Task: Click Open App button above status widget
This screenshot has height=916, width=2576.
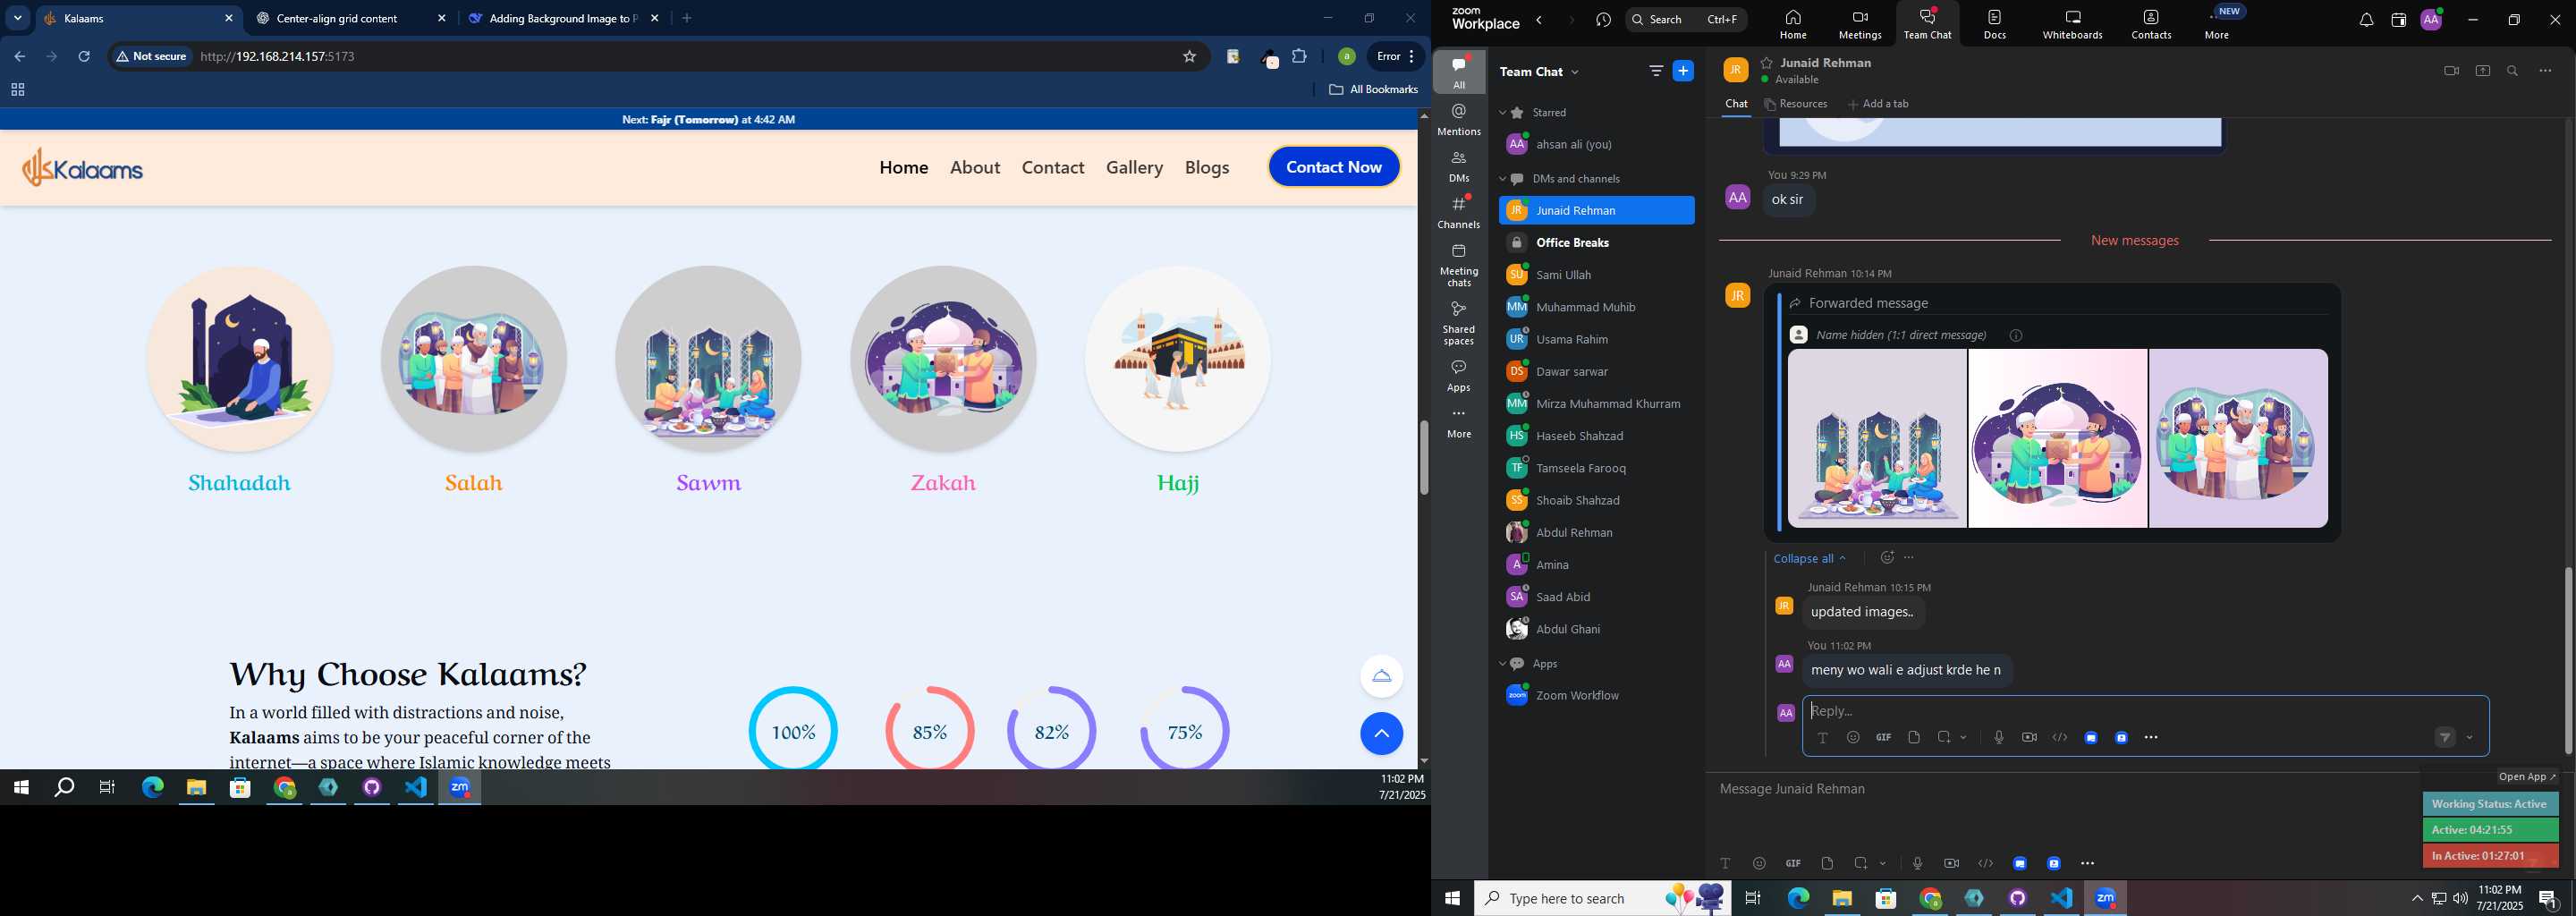Action: pyautogui.click(x=2526, y=777)
